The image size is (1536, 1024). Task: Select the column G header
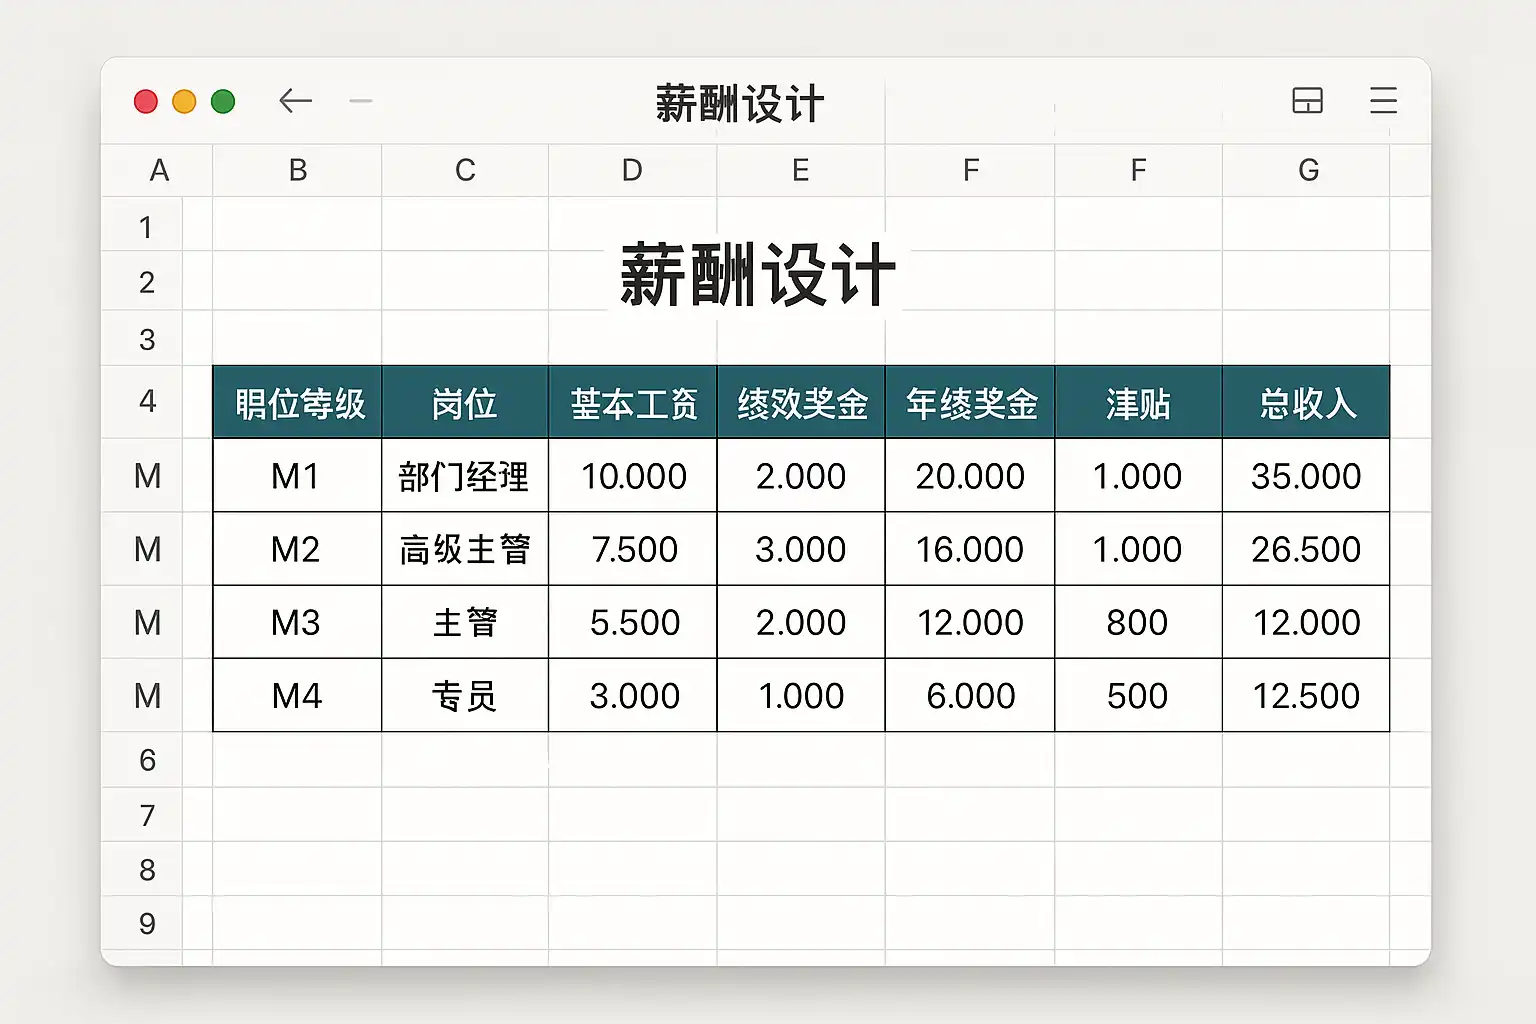click(1308, 171)
